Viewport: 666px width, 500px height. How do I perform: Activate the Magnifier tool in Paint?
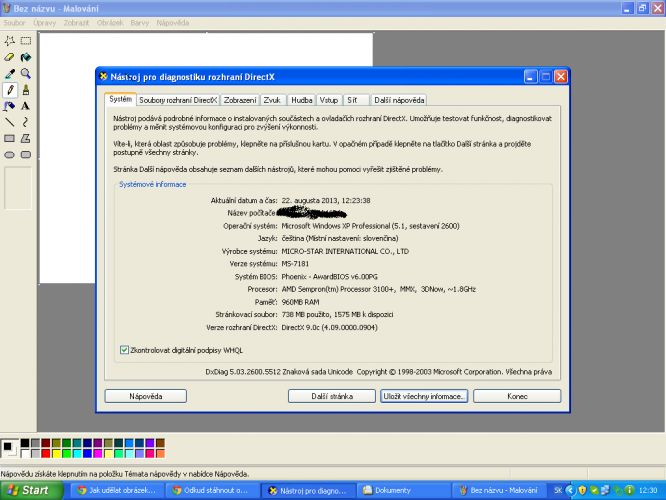(26, 73)
